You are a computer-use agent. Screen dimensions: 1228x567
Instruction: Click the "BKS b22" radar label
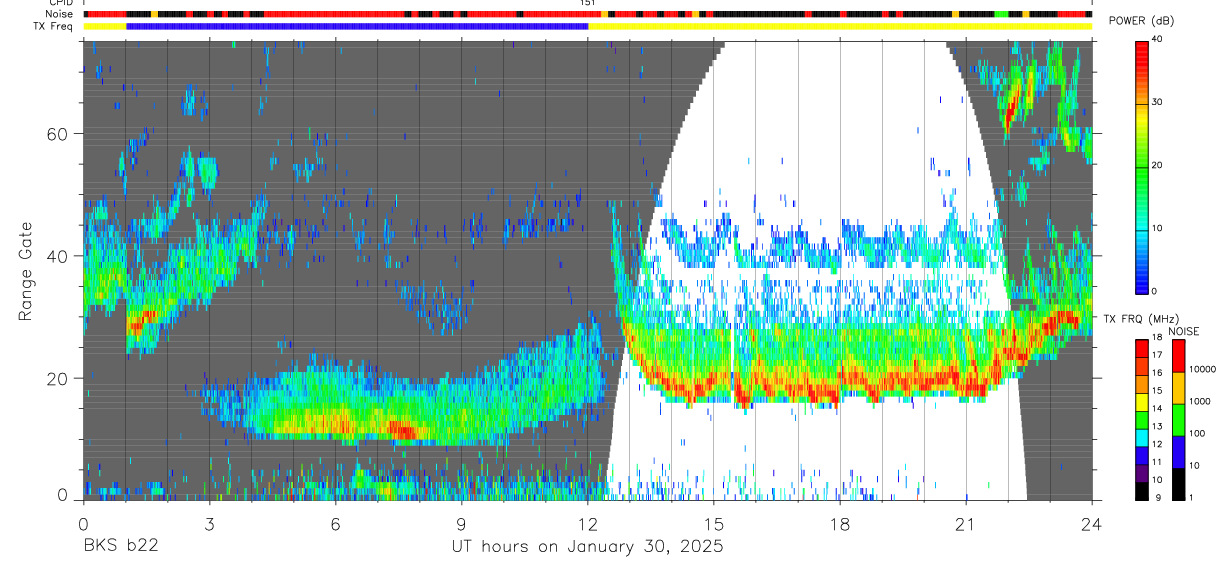[119, 547]
